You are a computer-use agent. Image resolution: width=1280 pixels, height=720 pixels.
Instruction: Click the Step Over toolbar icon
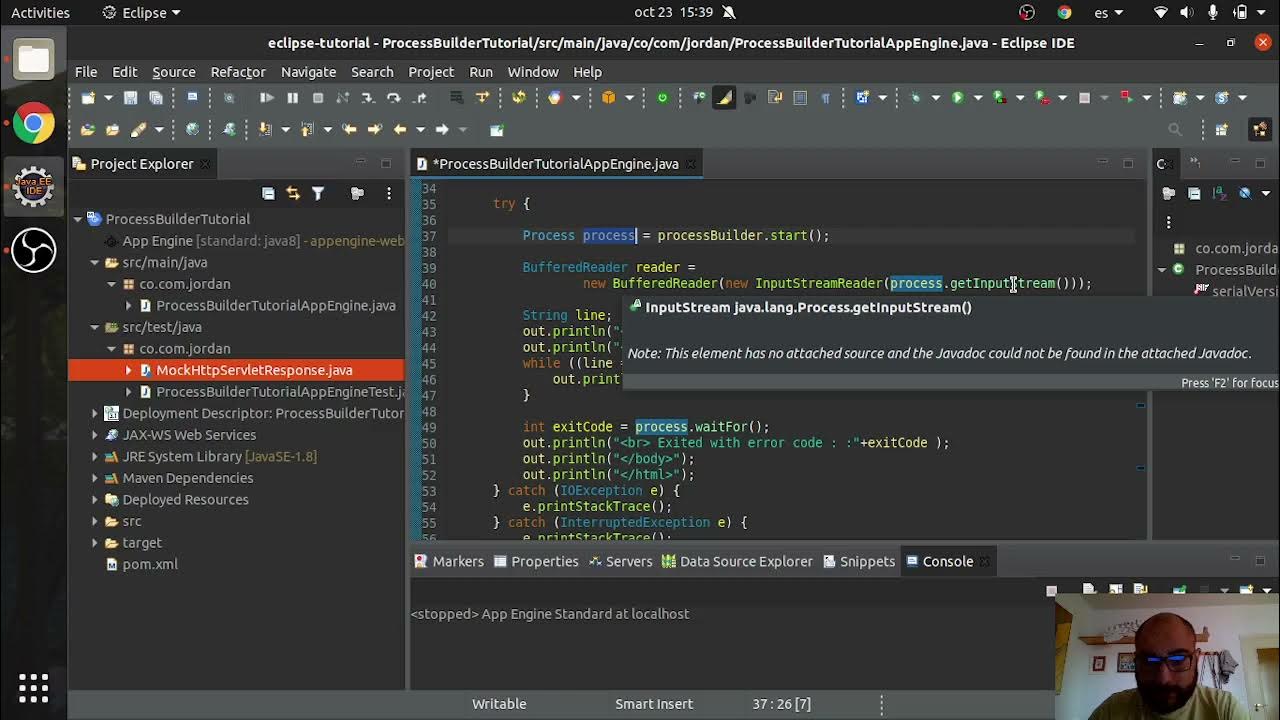tap(393, 97)
